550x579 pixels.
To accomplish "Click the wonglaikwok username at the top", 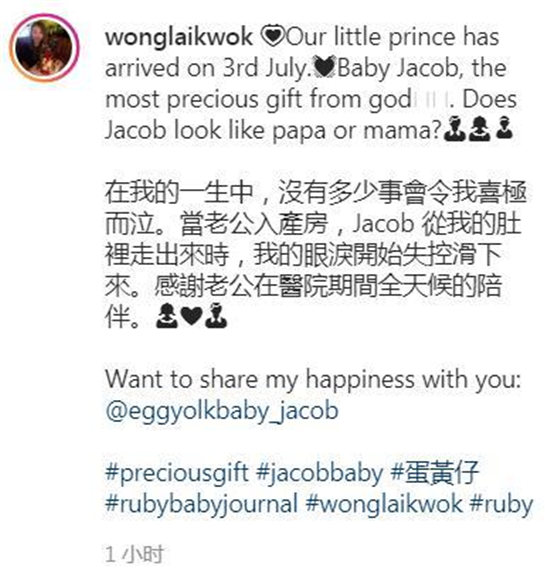I will (179, 37).
